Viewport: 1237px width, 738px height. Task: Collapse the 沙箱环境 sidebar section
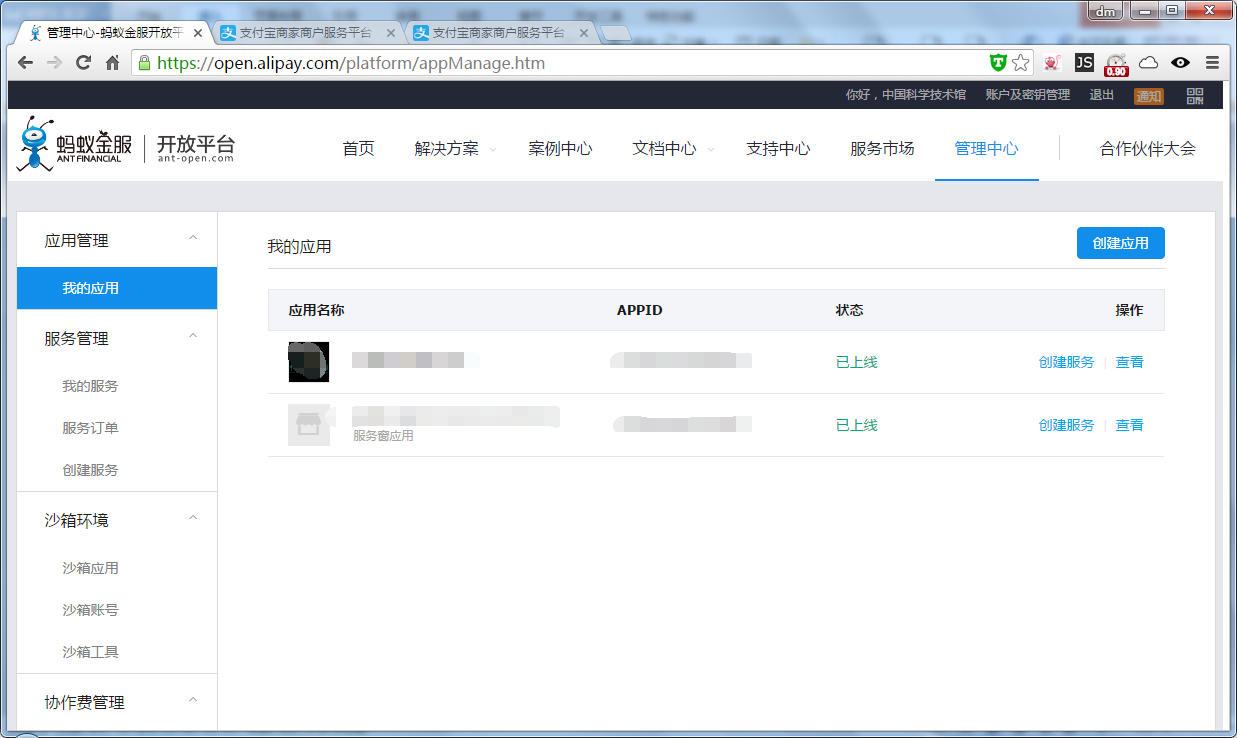click(x=193, y=519)
